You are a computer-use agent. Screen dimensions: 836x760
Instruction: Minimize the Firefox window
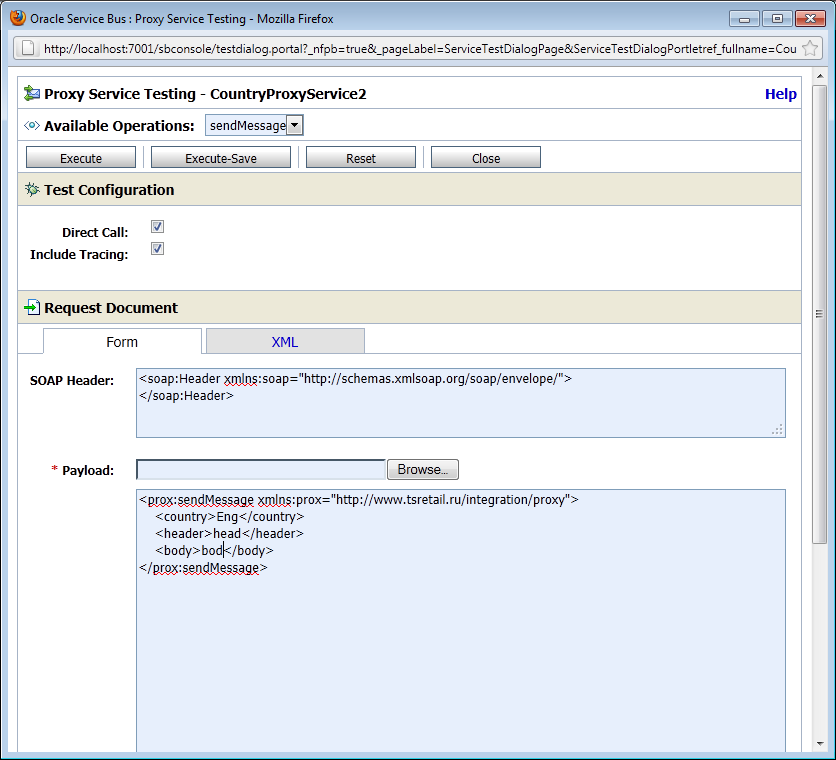click(x=744, y=19)
